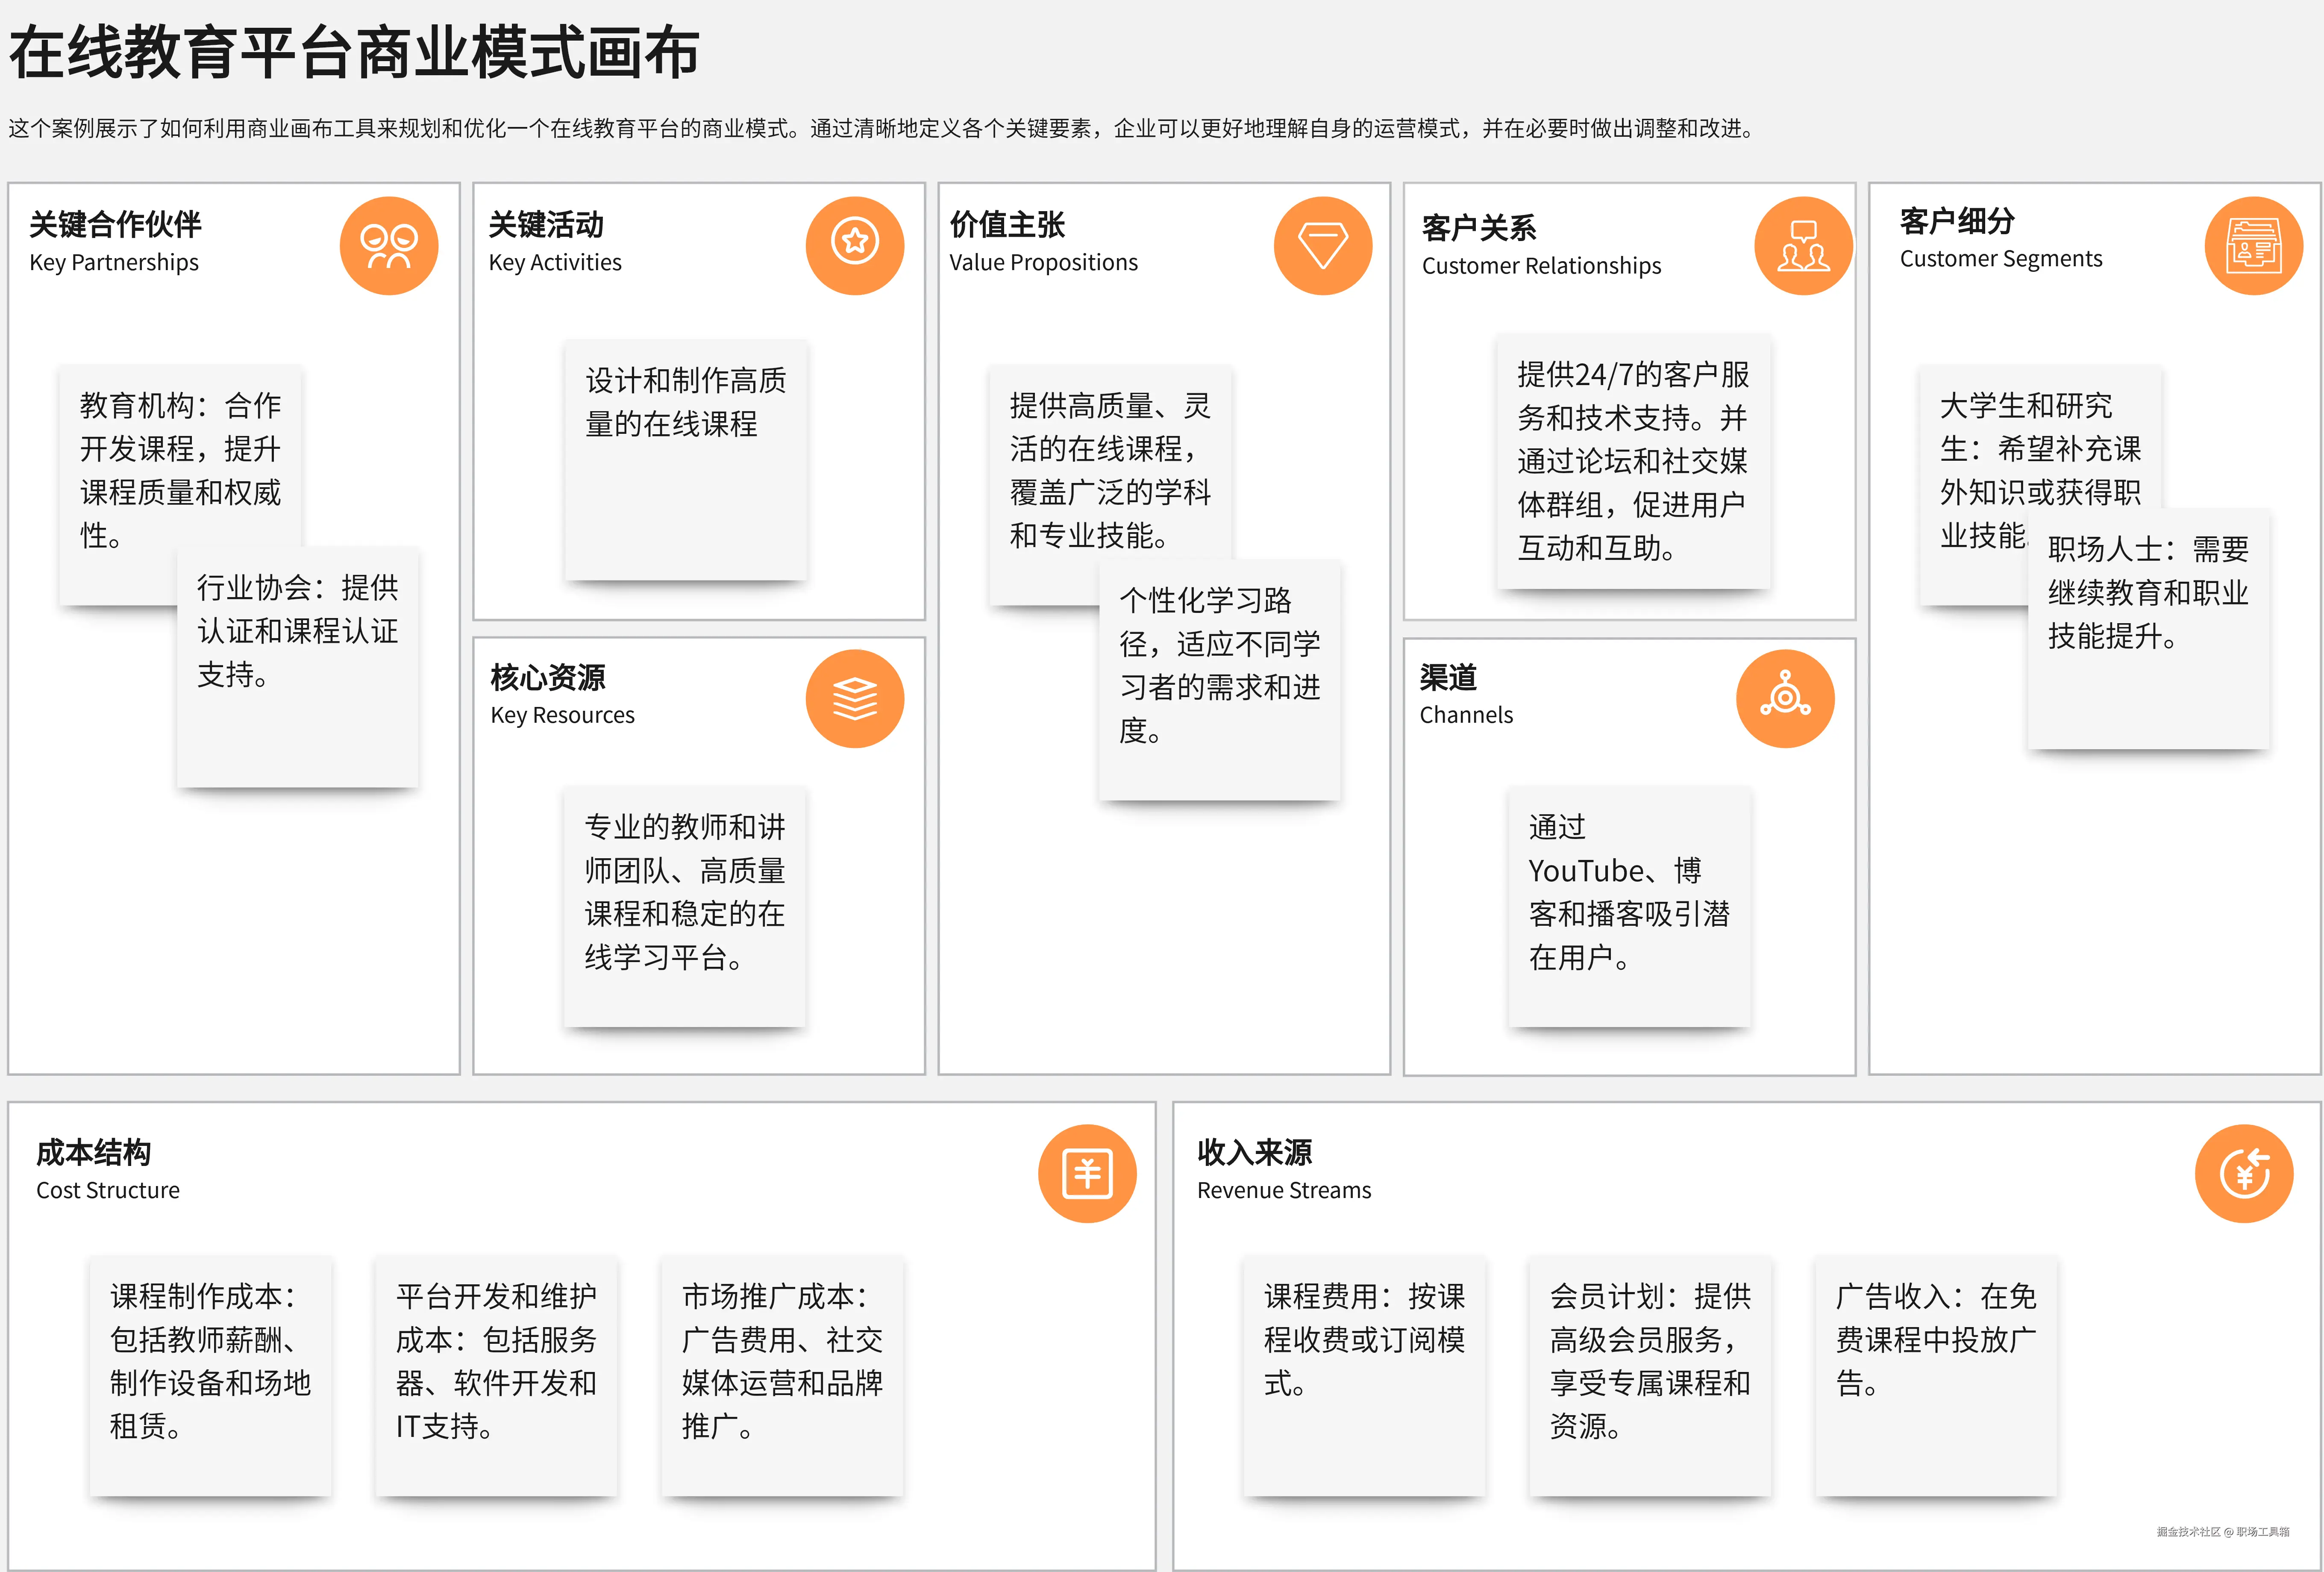Select the 行业协会 sticky note
This screenshot has width=2324, height=1572.
tap(298, 680)
